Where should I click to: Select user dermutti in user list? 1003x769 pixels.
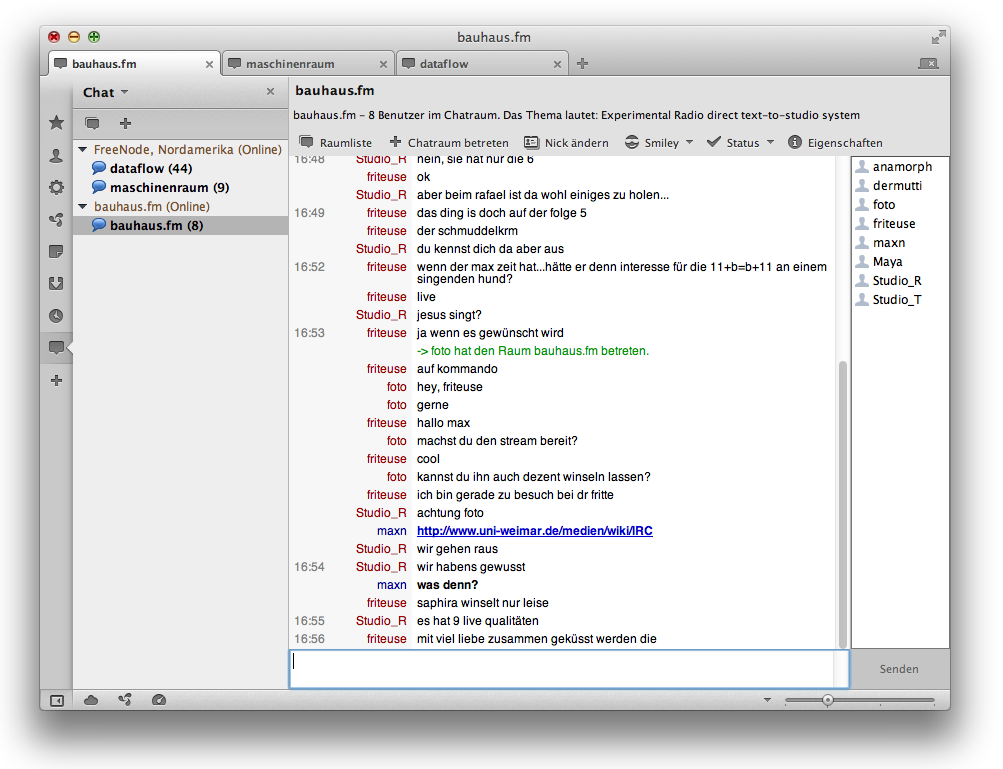901,186
